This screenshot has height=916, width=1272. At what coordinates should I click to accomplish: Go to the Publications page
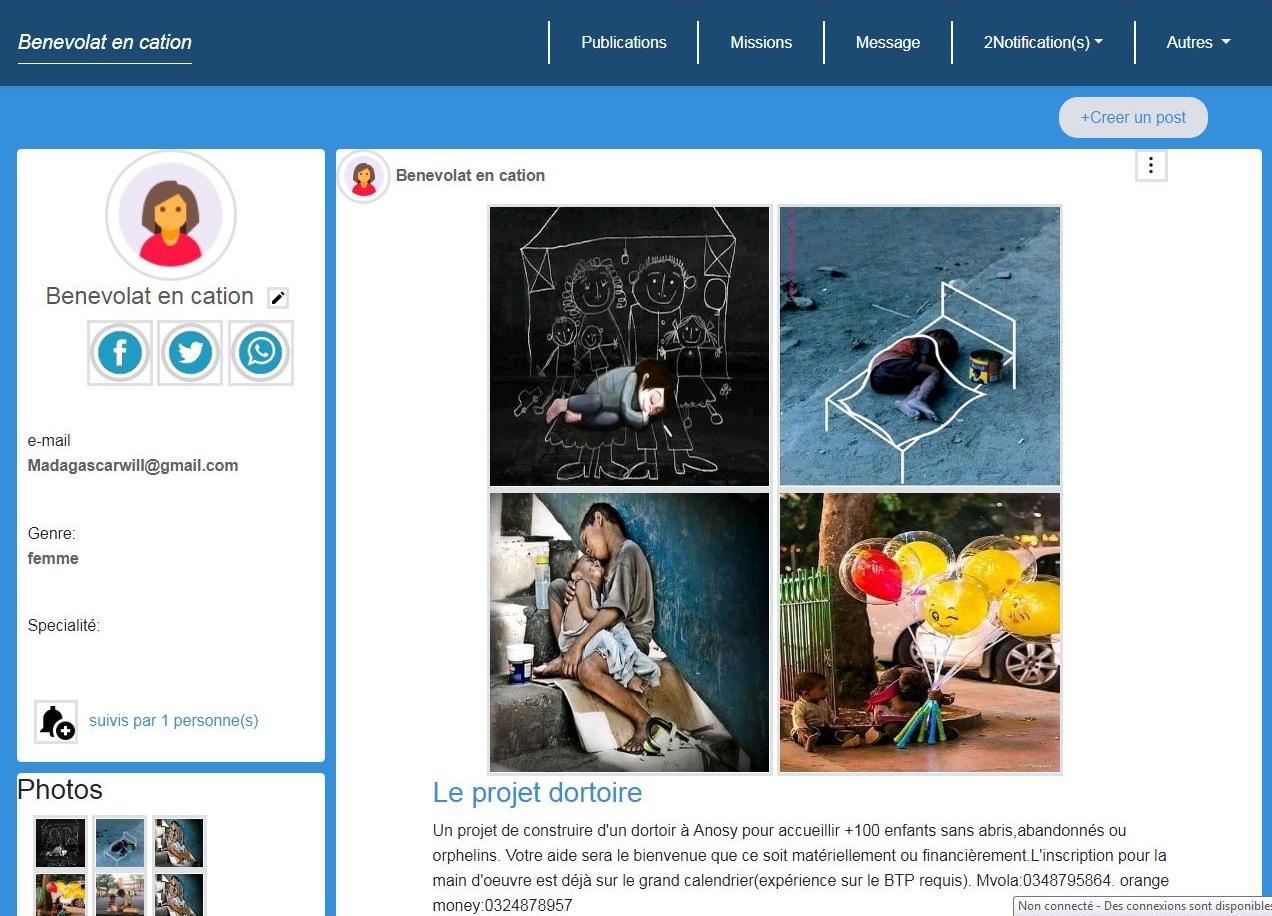point(624,42)
